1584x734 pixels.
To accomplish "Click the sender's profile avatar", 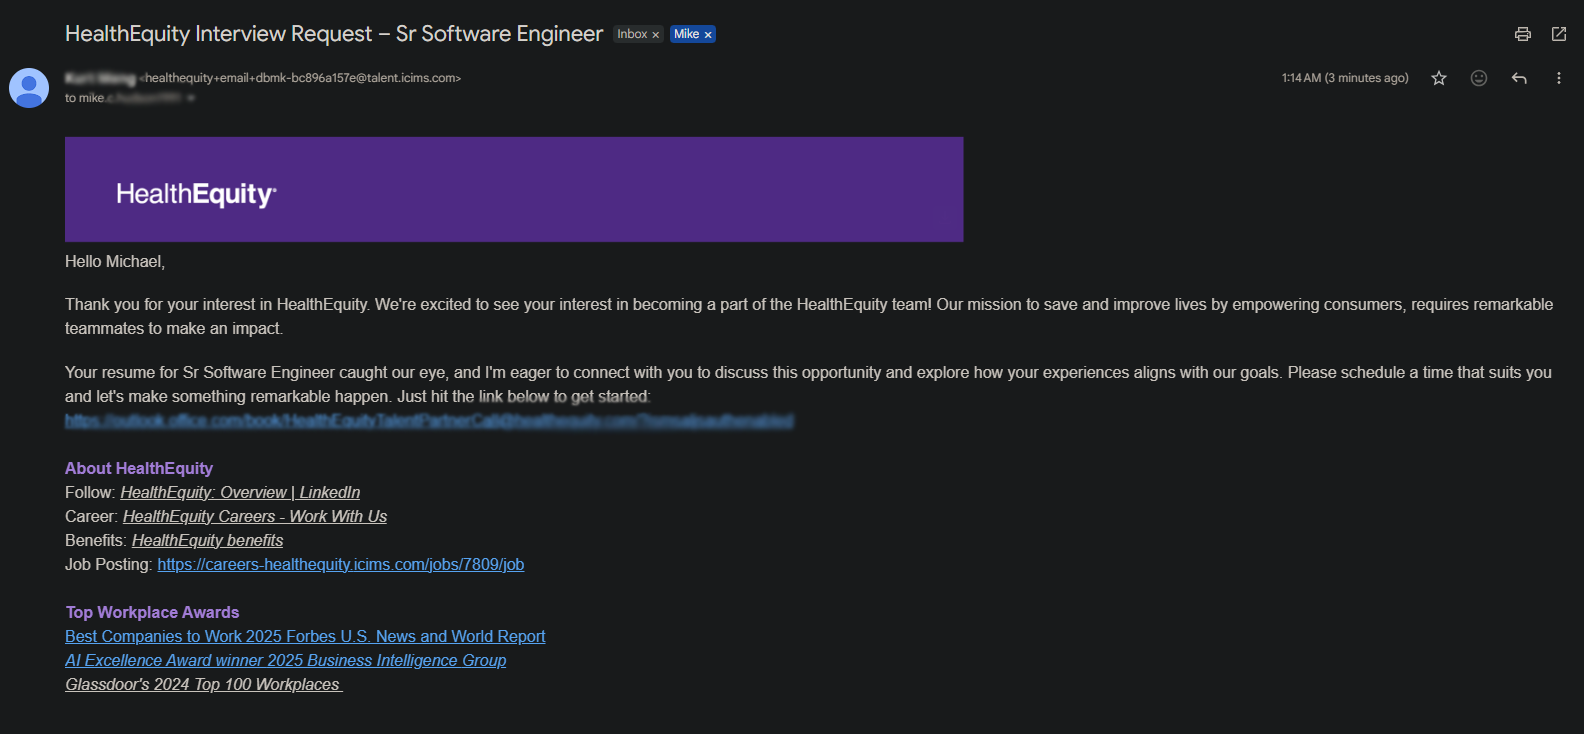I will [x=29, y=88].
